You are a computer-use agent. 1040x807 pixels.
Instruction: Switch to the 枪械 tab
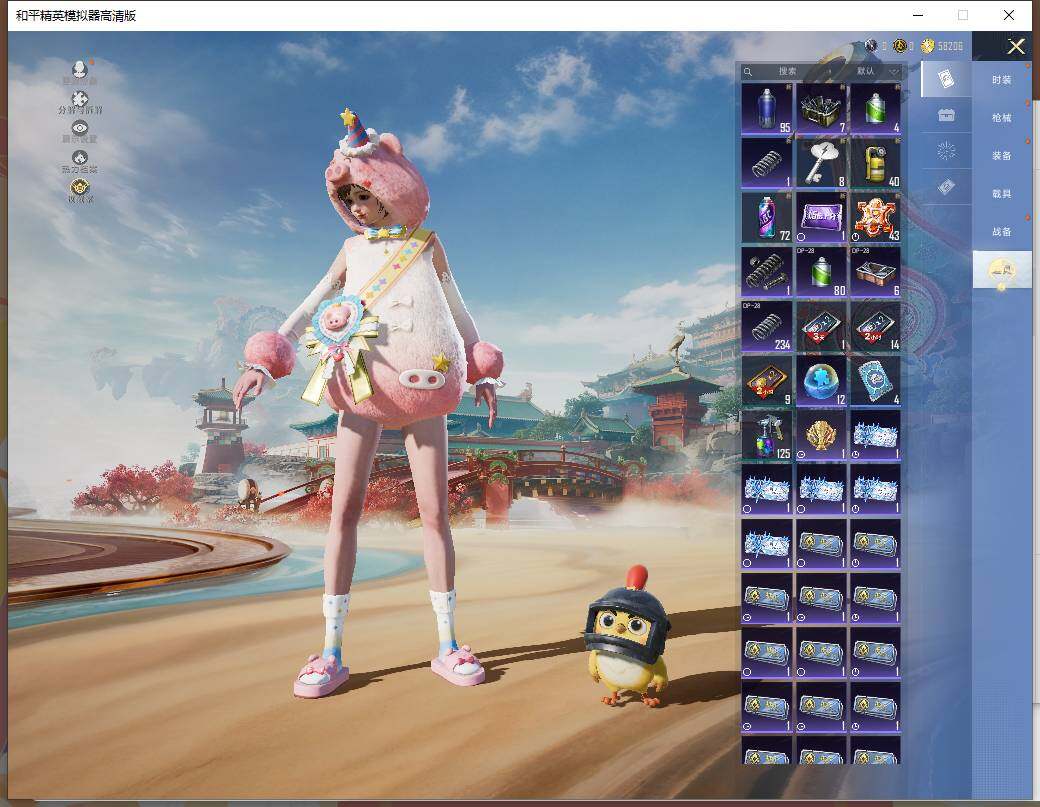[x=1001, y=117]
